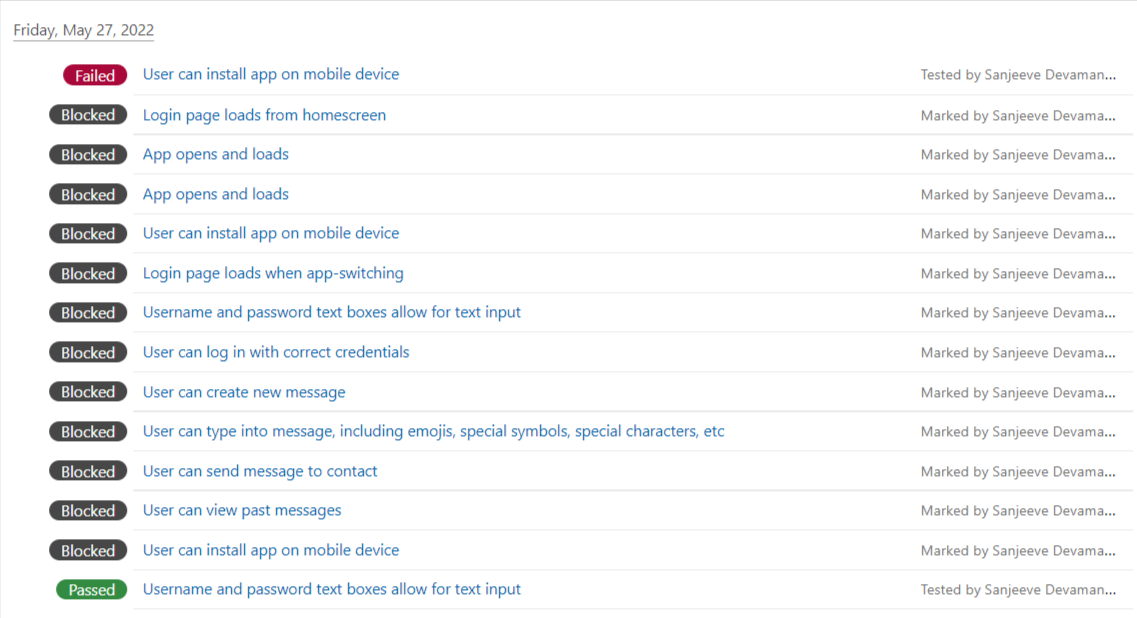
Task: Open "Login page loads when app-switching" test
Action: (273, 273)
